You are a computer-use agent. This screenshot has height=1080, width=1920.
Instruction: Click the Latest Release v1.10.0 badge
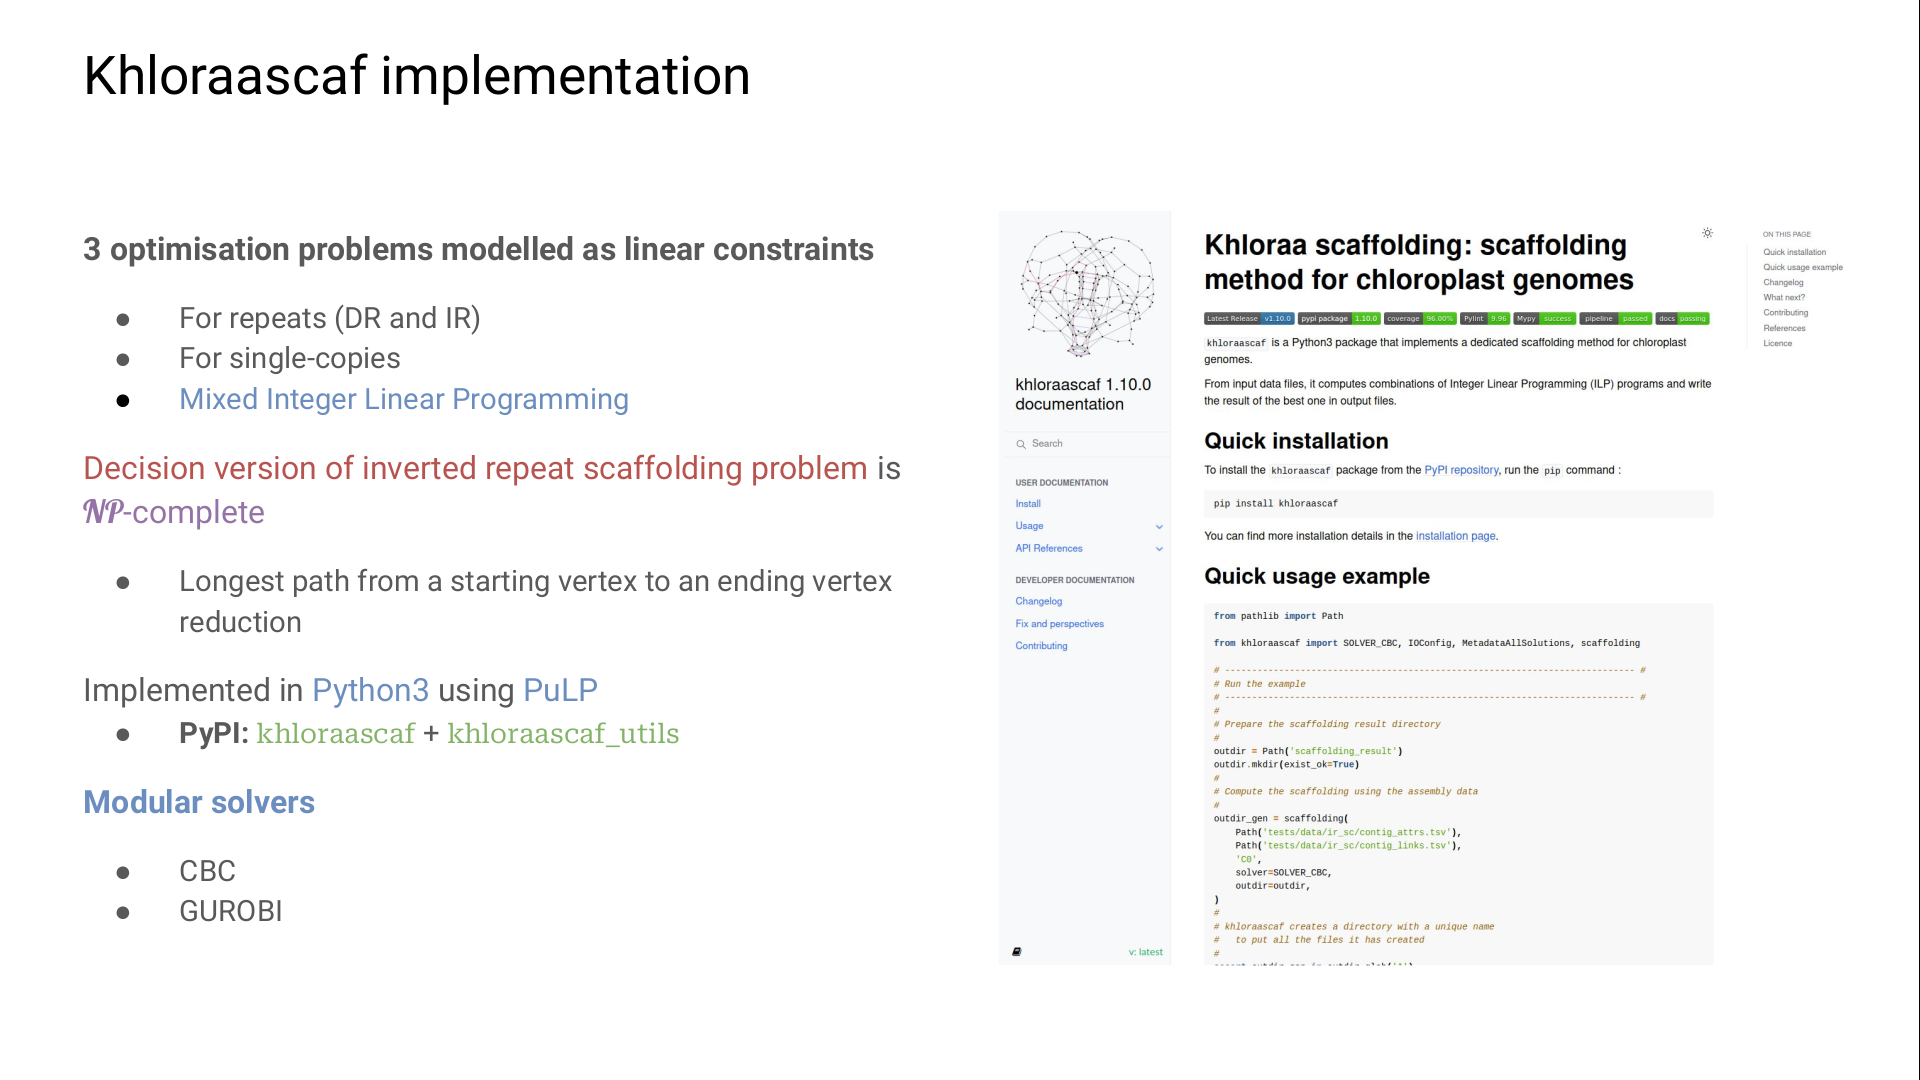click(1248, 319)
